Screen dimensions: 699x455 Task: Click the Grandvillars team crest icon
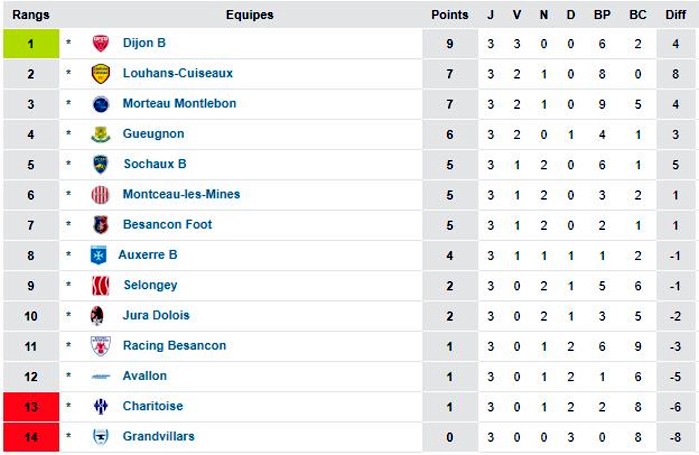pyautogui.click(x=101, y=437)
